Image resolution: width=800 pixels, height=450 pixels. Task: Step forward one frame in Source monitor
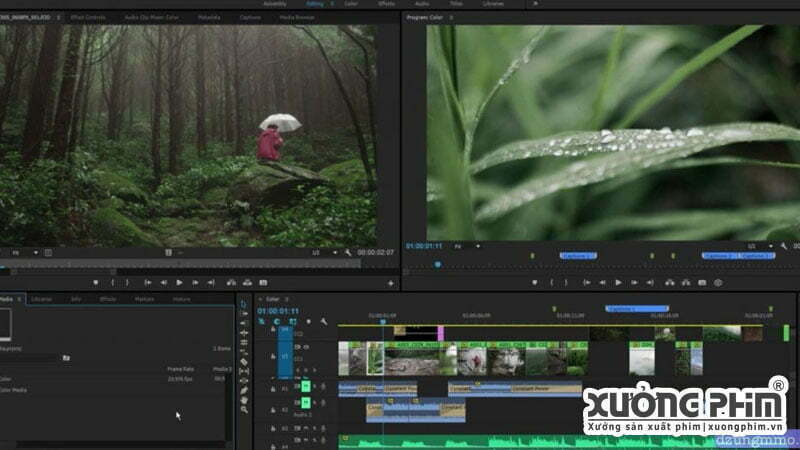pyautogui.click(x=195, y=283)
